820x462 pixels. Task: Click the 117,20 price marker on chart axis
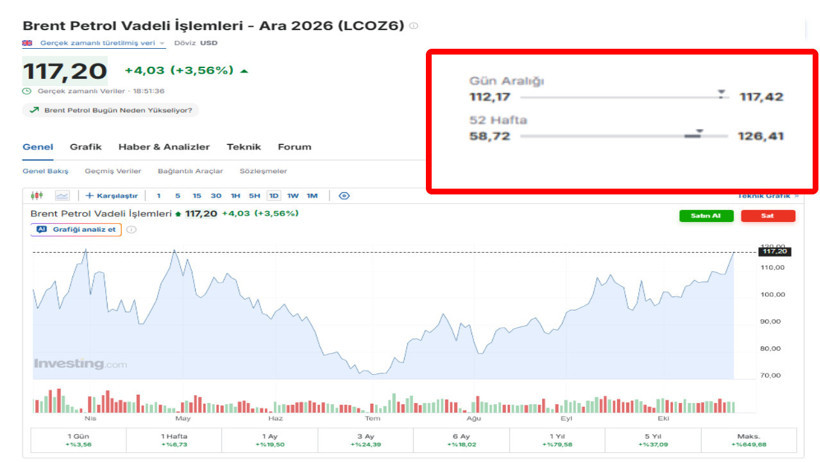pos(774,252)
